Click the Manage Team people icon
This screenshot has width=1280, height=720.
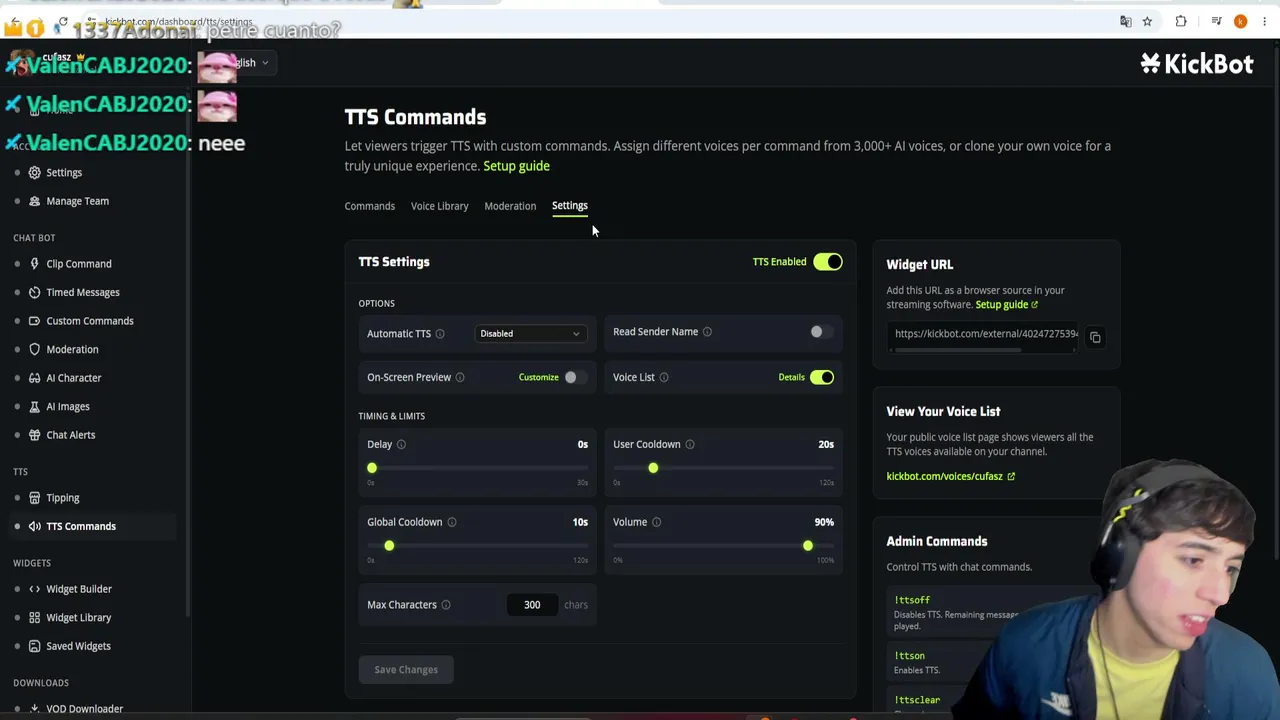pos(35,201)
